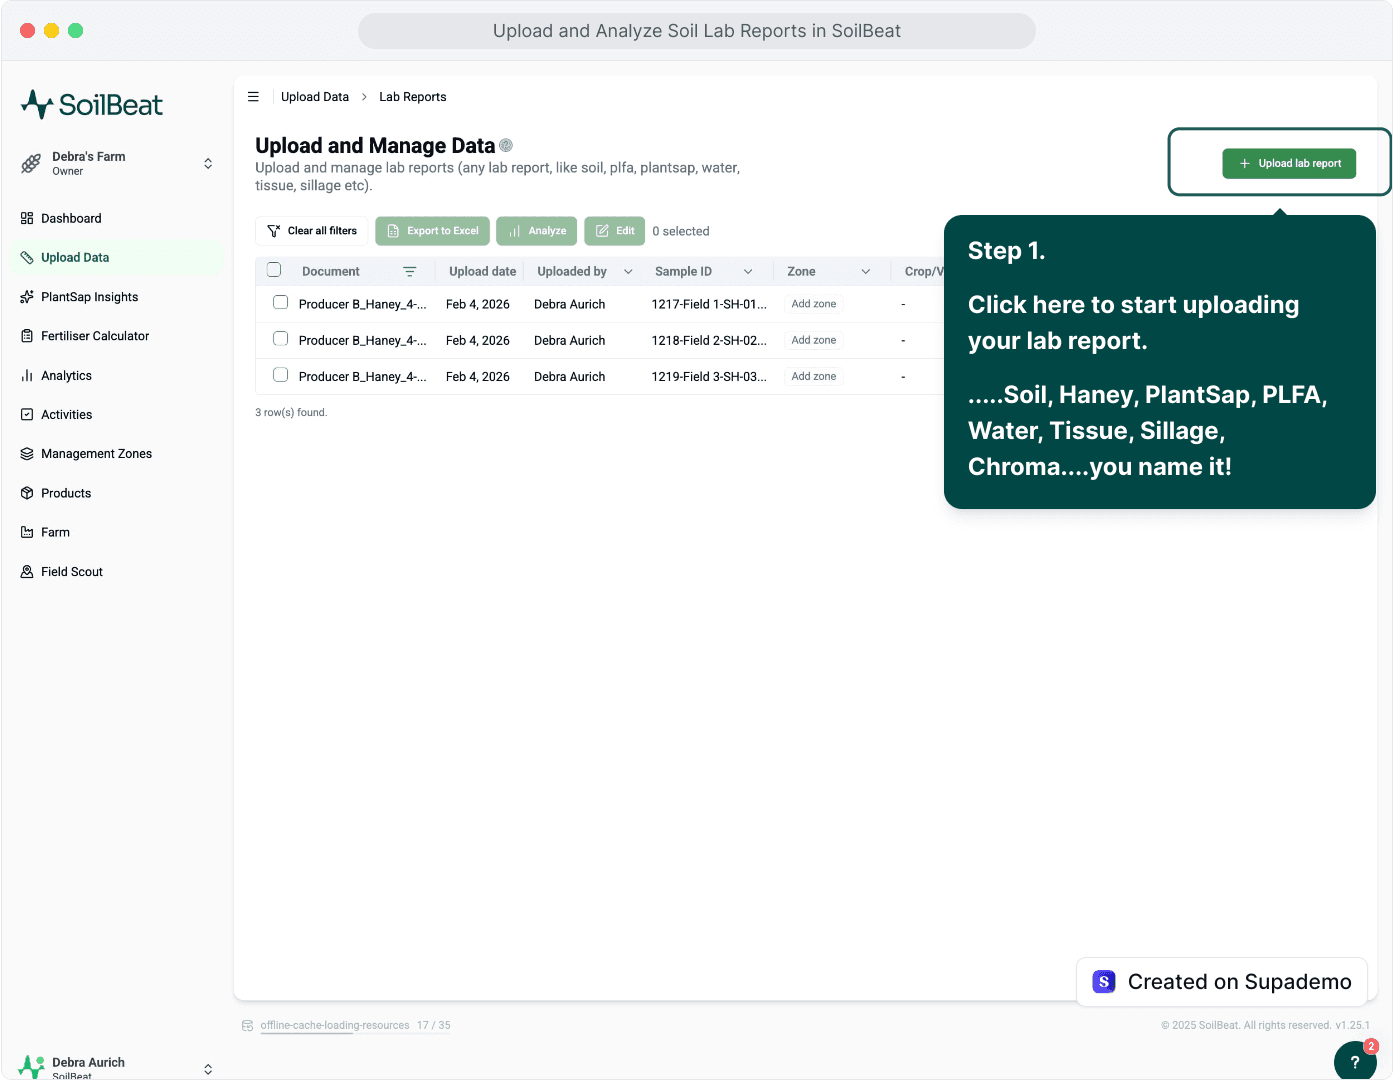Viewport: 1394px width, 1080px height.
Task: Click Export to Excel button
Action: point(432,231)
